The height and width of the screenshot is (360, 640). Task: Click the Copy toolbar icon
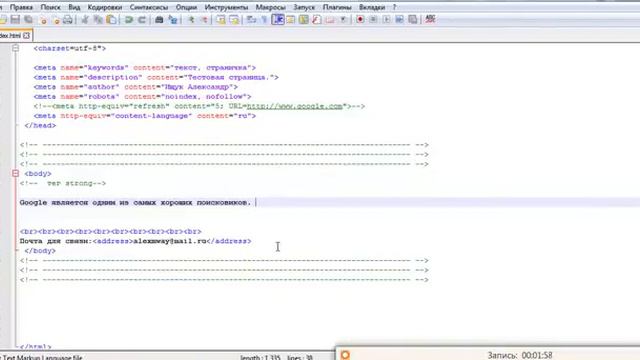coord(98,19)
